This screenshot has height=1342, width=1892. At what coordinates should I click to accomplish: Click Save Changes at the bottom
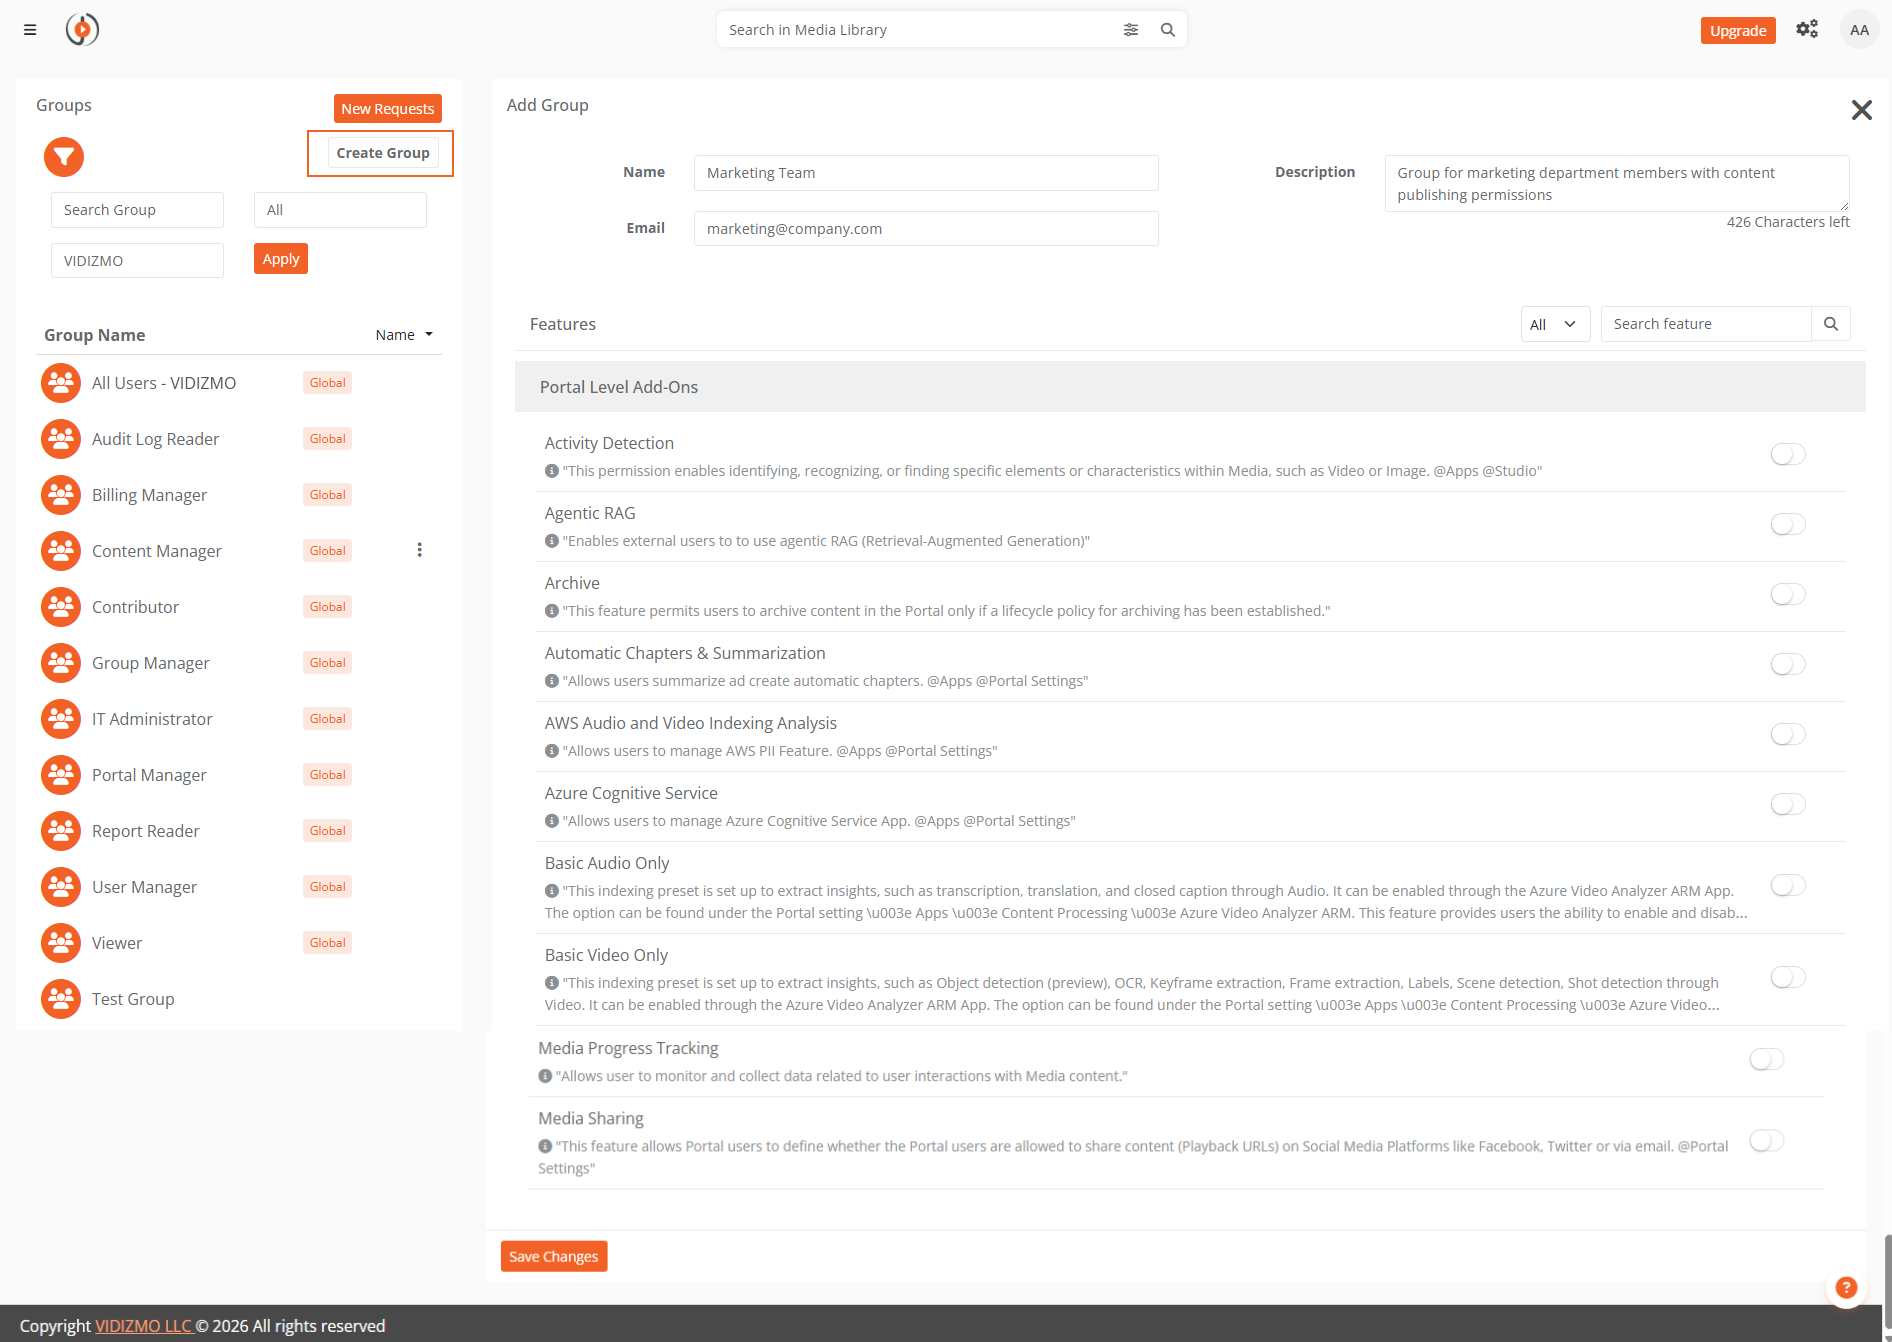coord(553,1256)
